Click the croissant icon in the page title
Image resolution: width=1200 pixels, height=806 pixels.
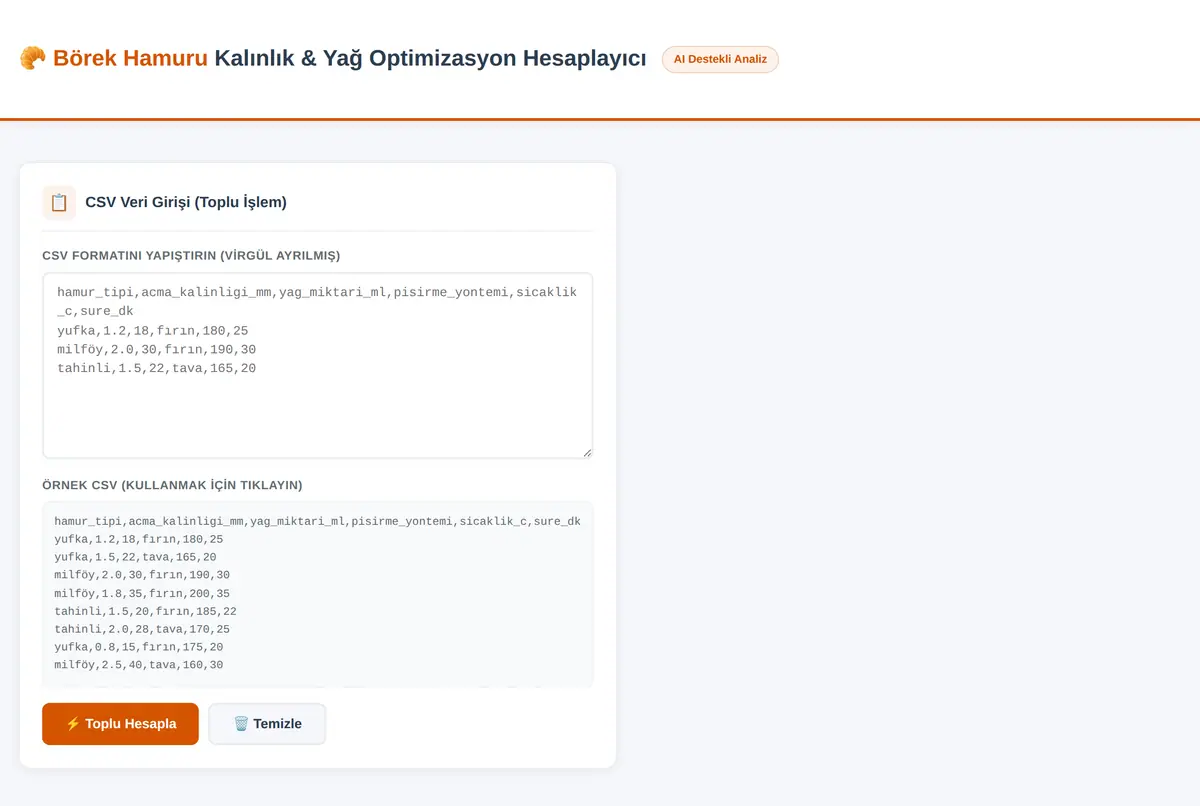tap(32, 59)
